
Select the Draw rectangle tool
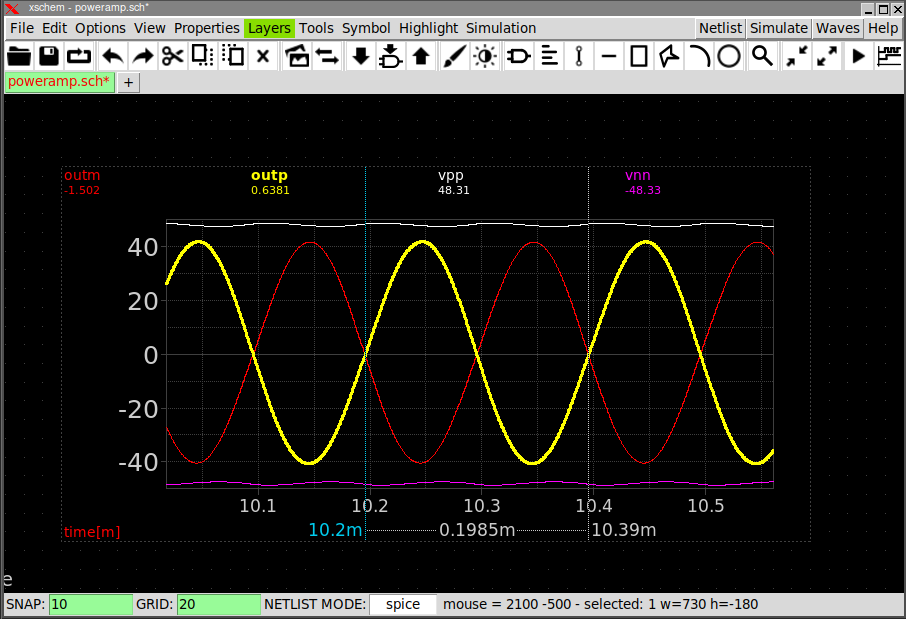pyautogui.click(x=639, y=56)
